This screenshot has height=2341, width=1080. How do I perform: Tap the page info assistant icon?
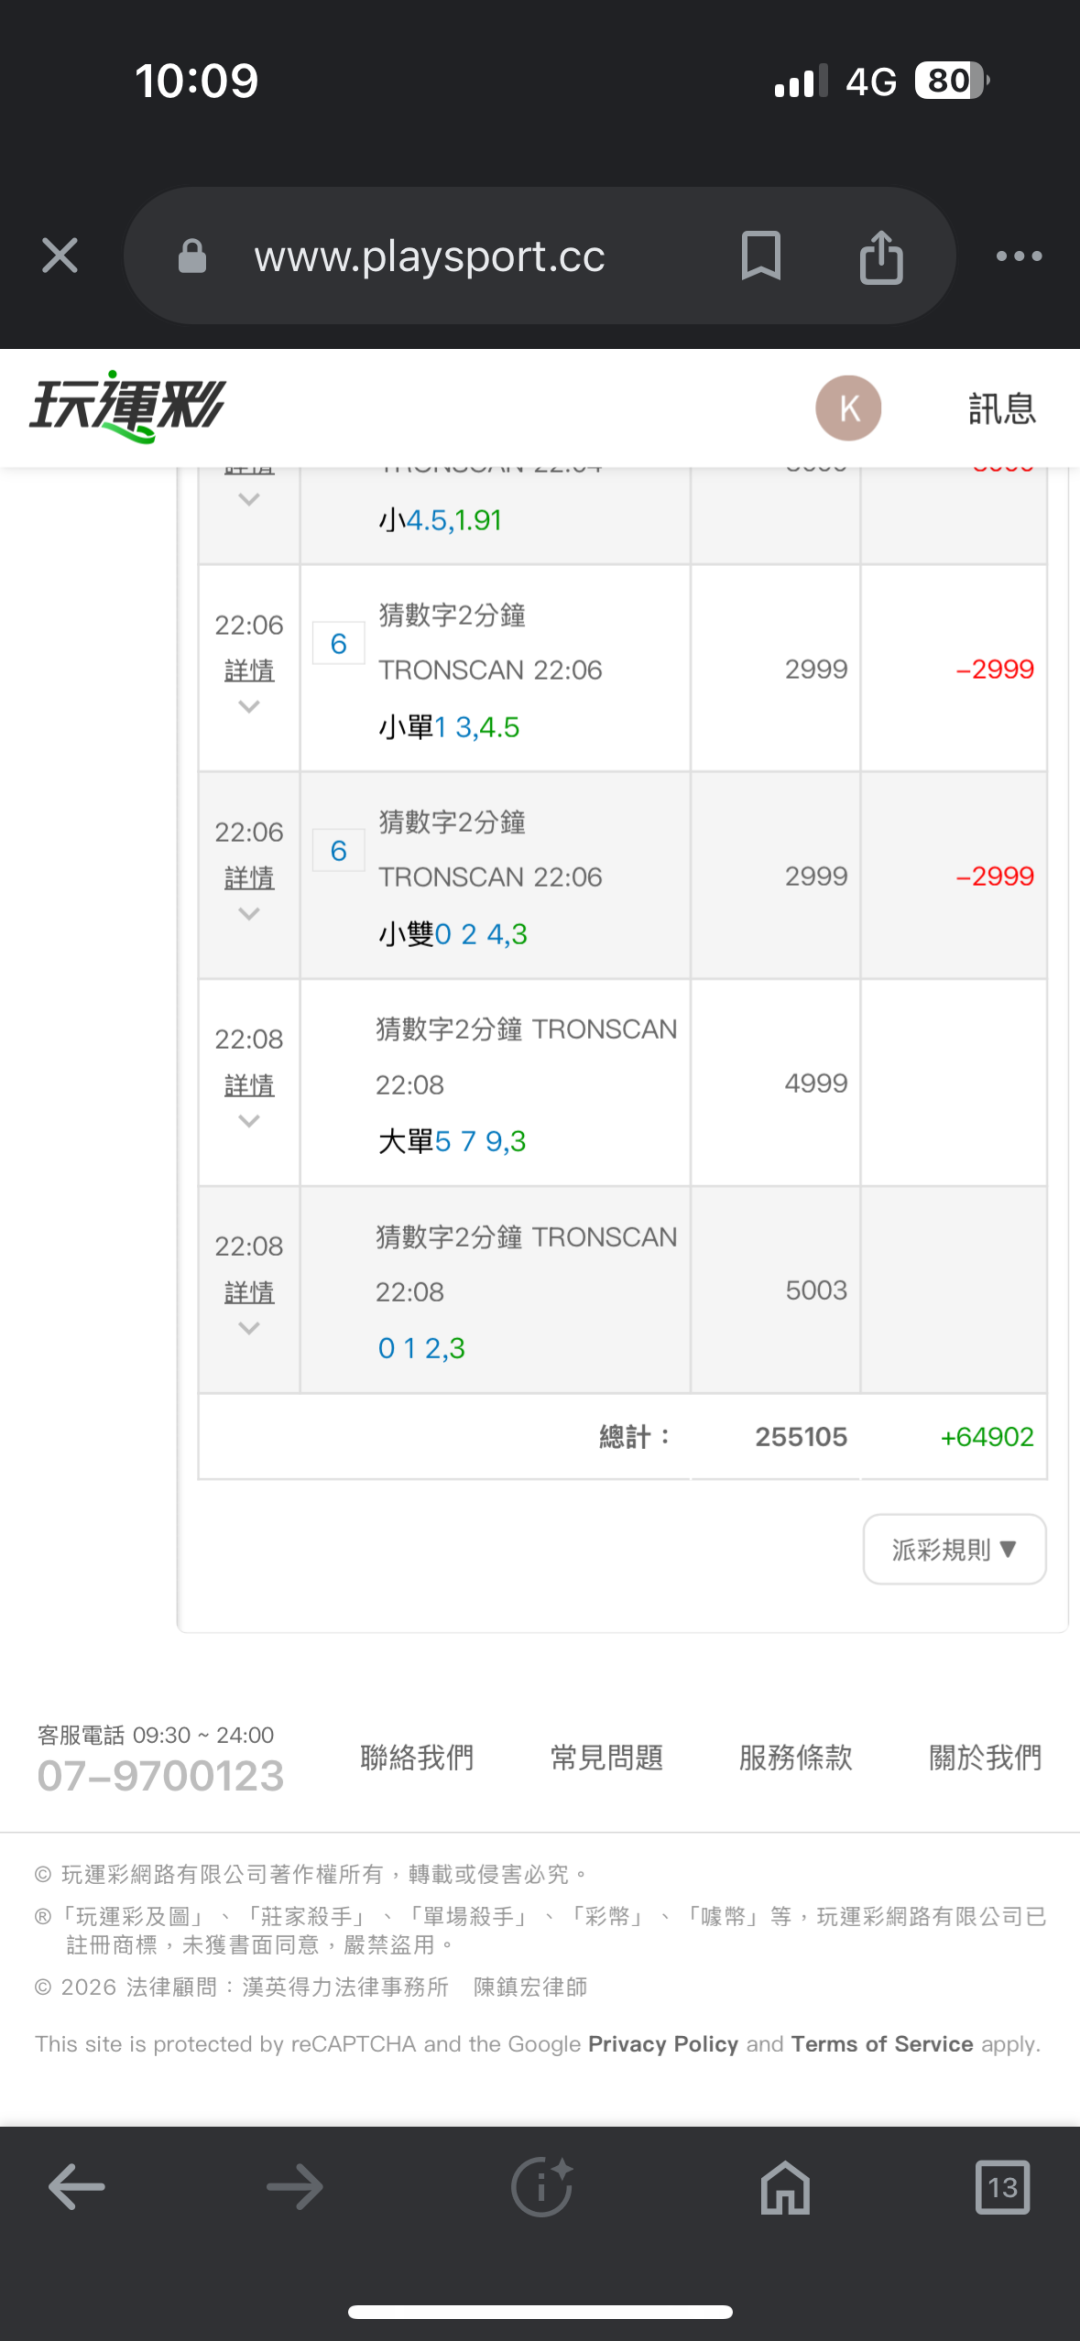(x=541, y=2187)
